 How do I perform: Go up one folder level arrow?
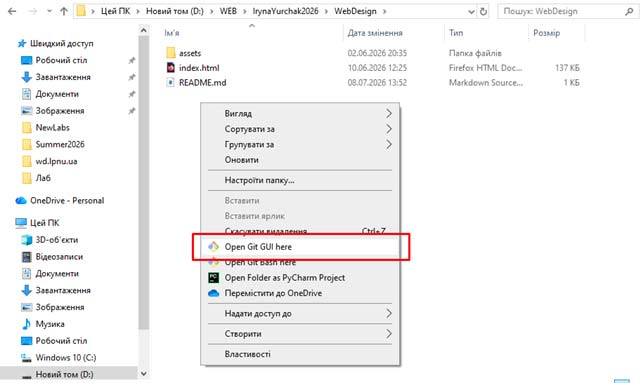pos(64,11)
